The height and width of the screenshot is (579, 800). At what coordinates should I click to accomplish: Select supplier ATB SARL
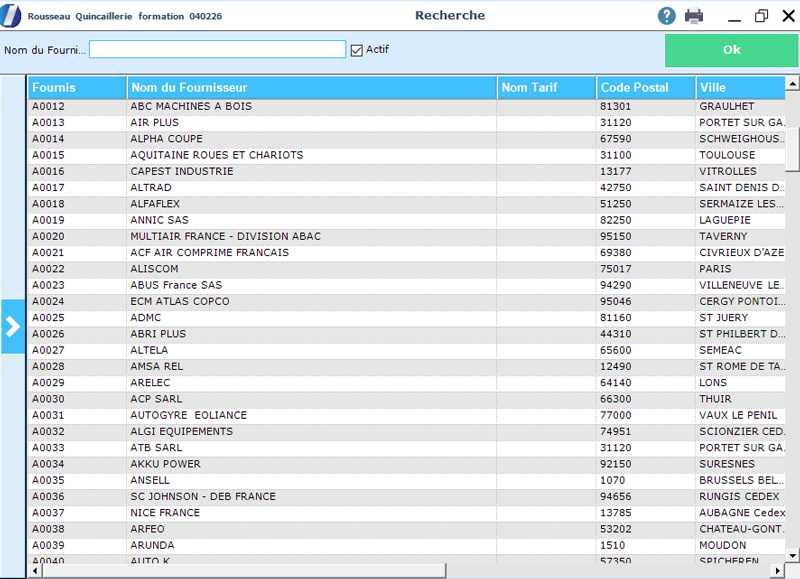[156, 448]
